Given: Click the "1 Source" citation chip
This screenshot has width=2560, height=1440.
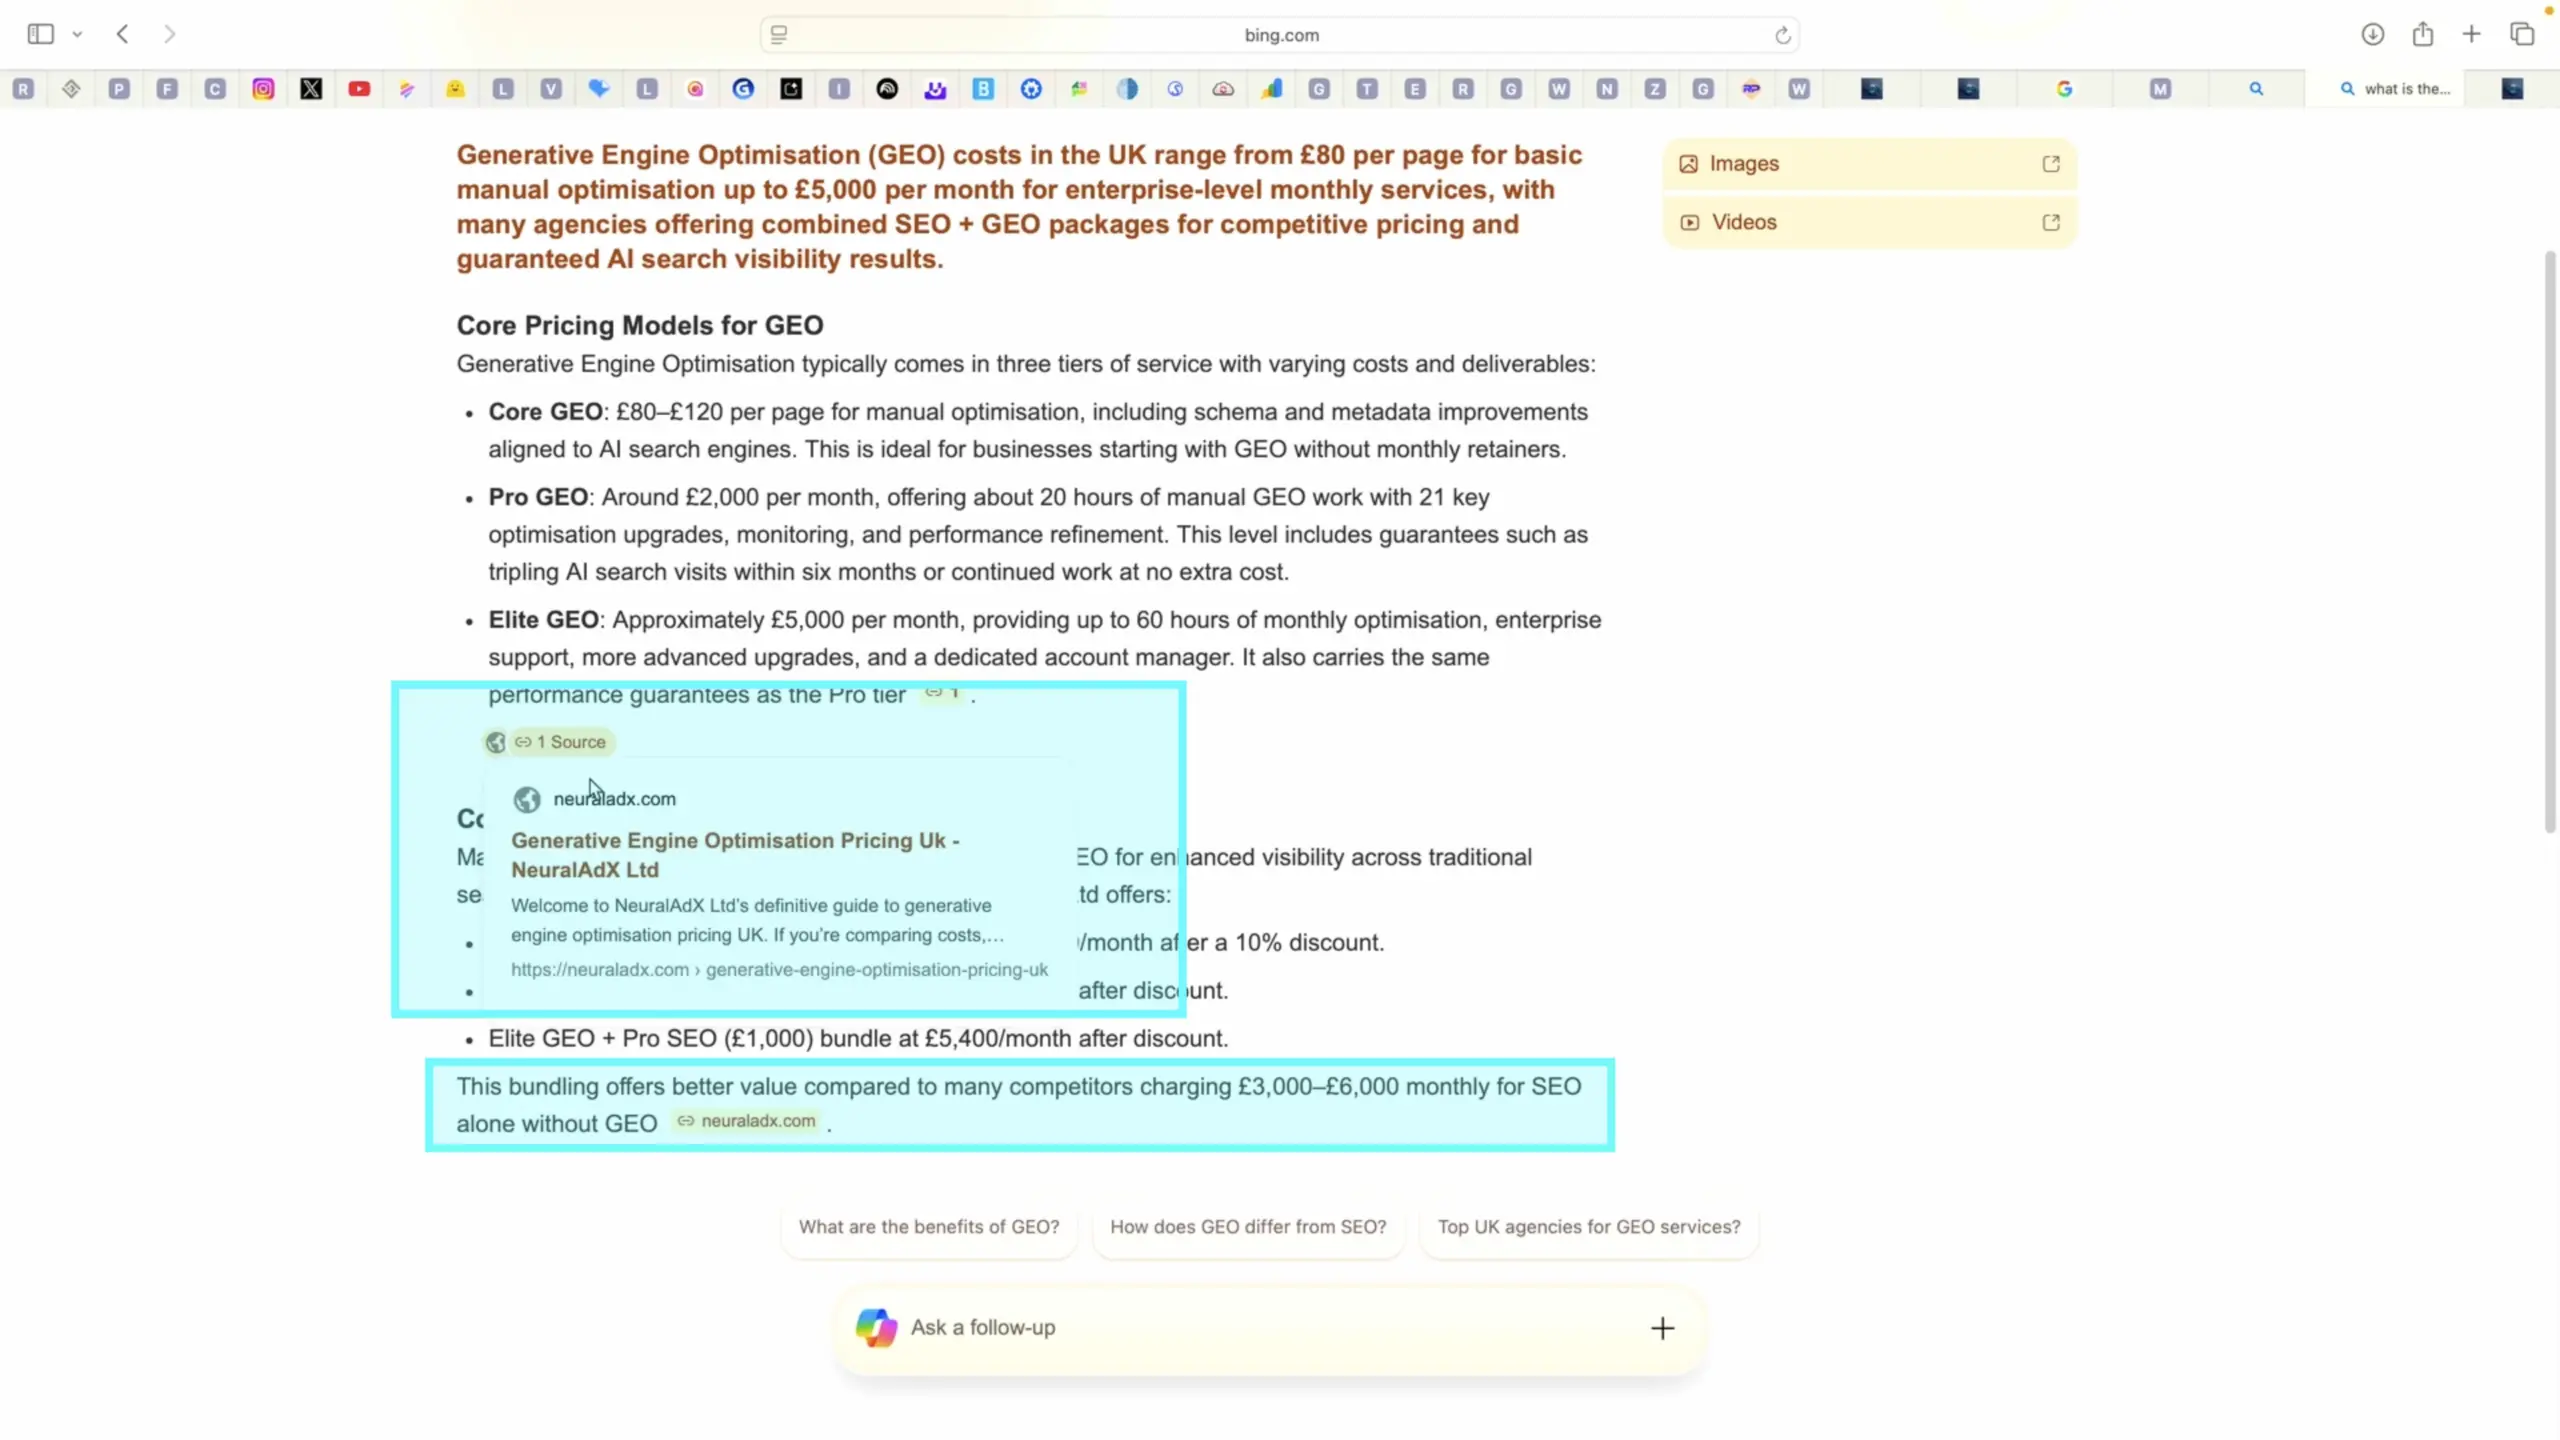Looking at the screenshot, I should tap(560, 742).
